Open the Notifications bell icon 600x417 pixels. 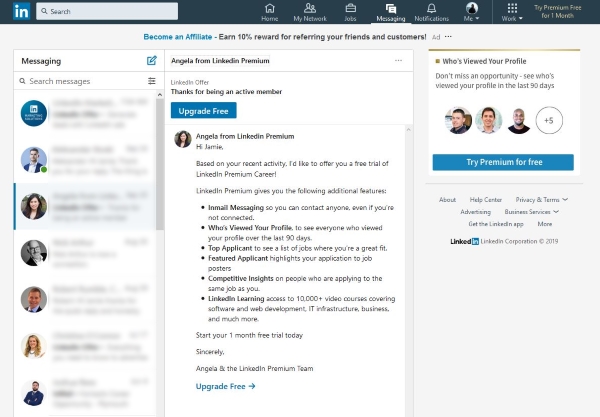click(432, 12)
